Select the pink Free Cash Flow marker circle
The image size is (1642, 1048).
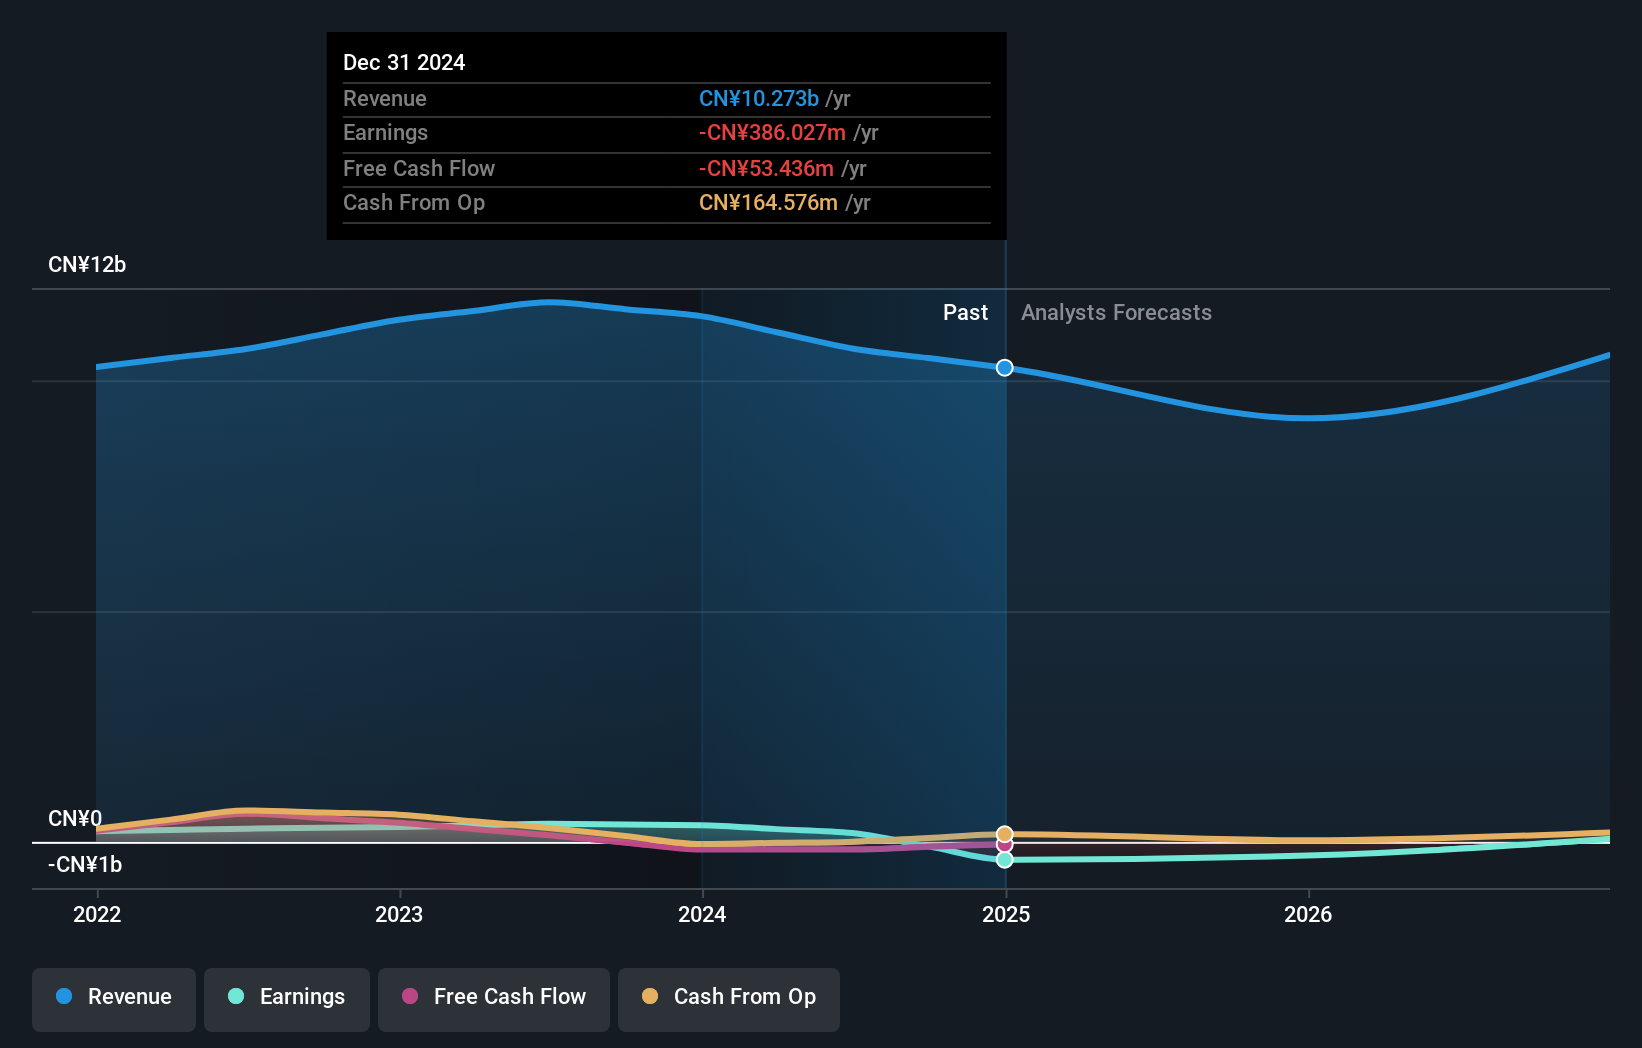point(1004,845)
